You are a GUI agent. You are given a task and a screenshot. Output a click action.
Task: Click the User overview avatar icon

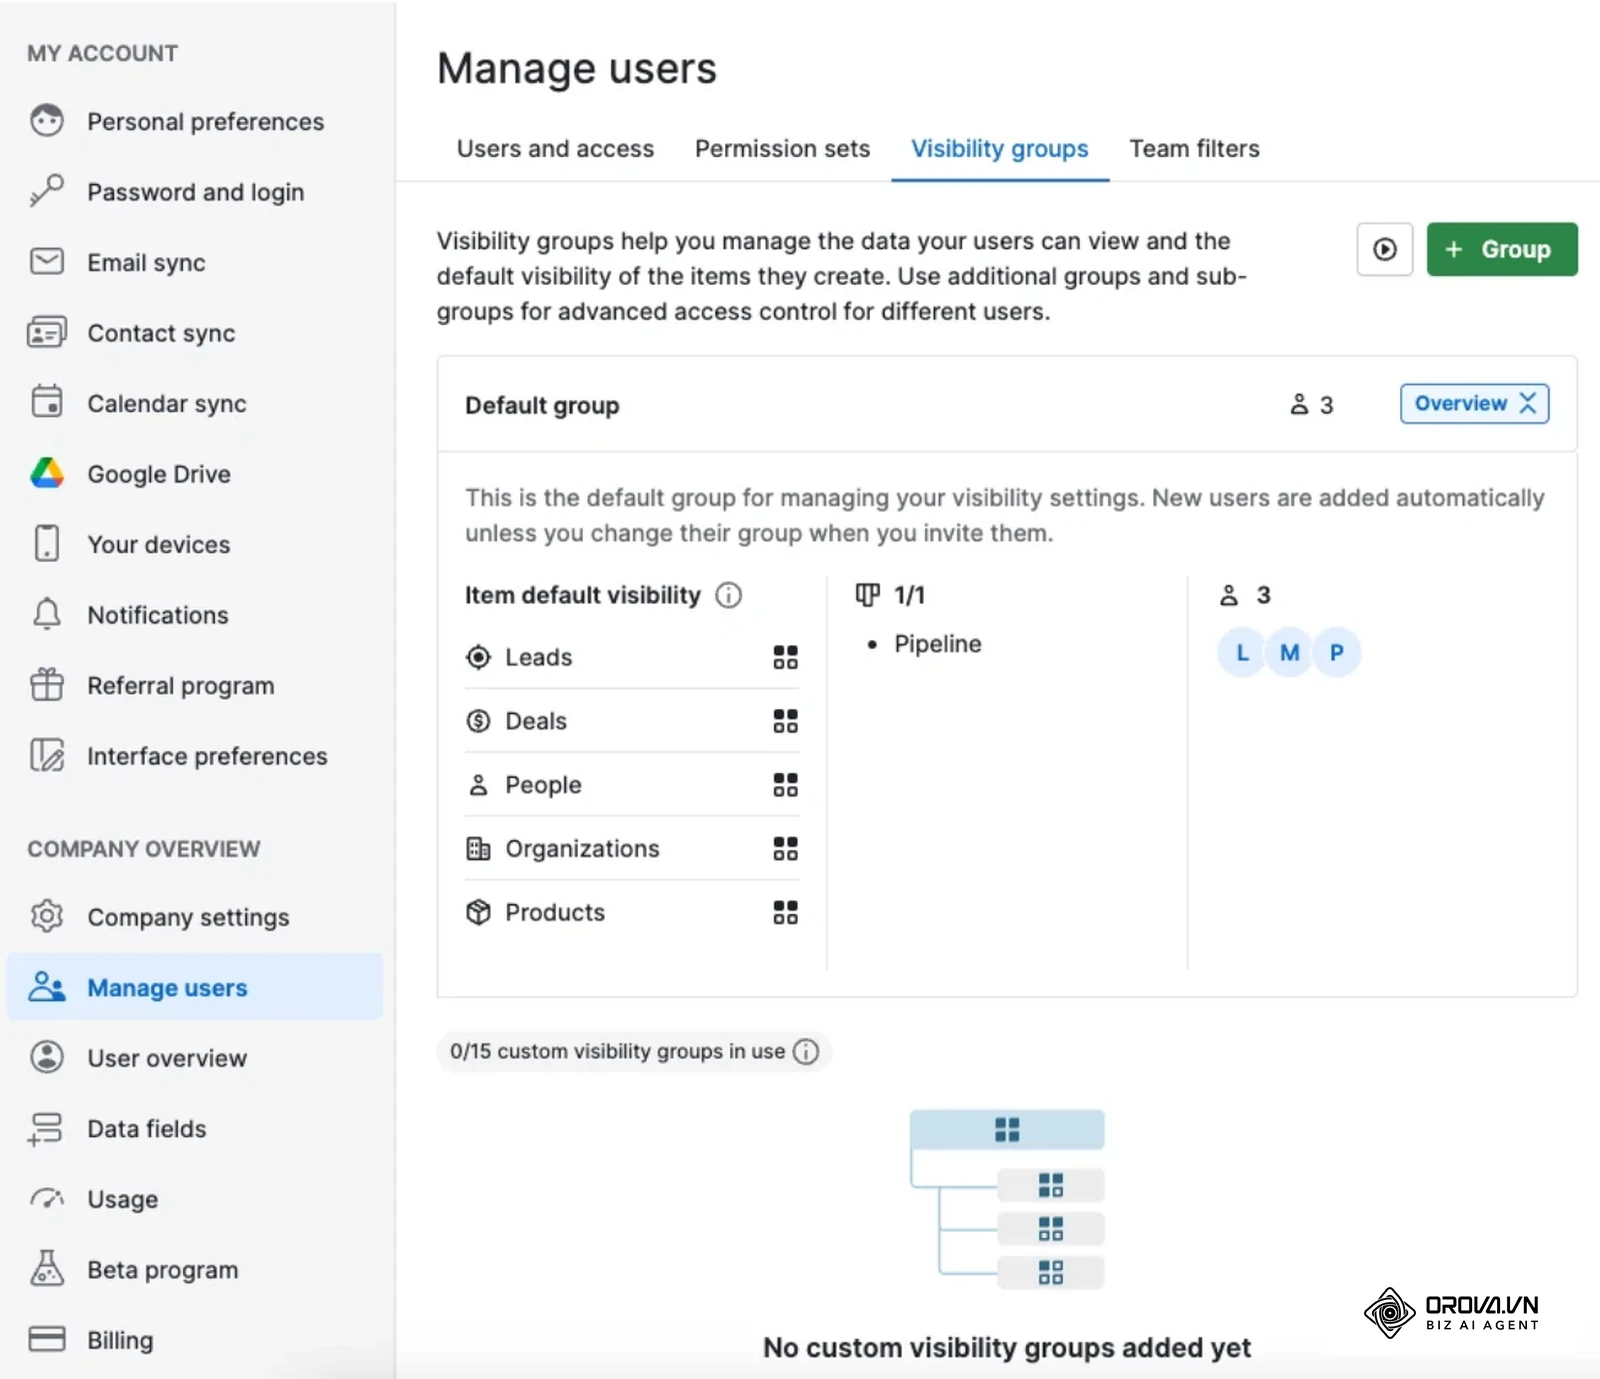pyautogui.click(x=46, y=1057)
